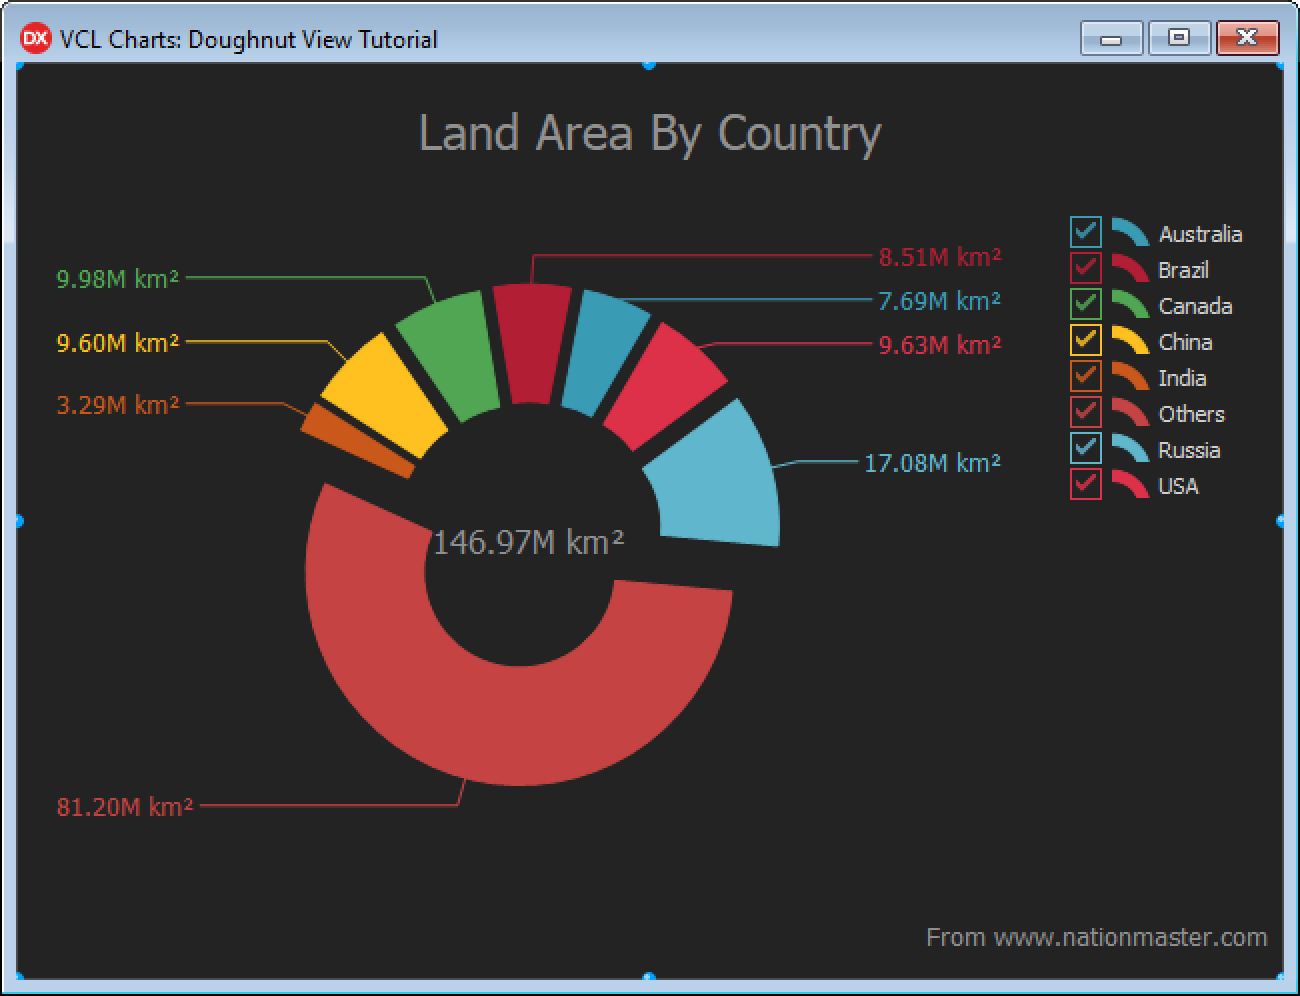Click the DX application icon in title bar

click(35, 39)
